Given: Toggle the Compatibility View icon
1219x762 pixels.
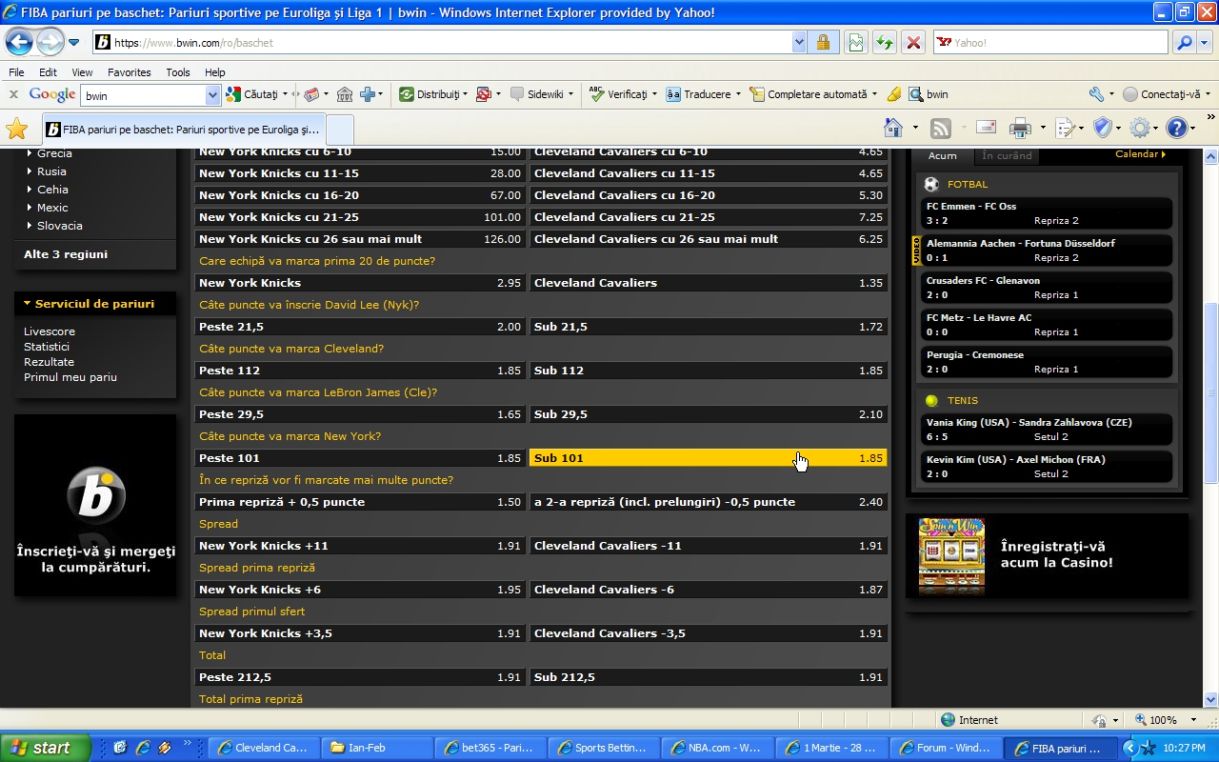Looking at the screenshot, I should [x=855, y=43].
